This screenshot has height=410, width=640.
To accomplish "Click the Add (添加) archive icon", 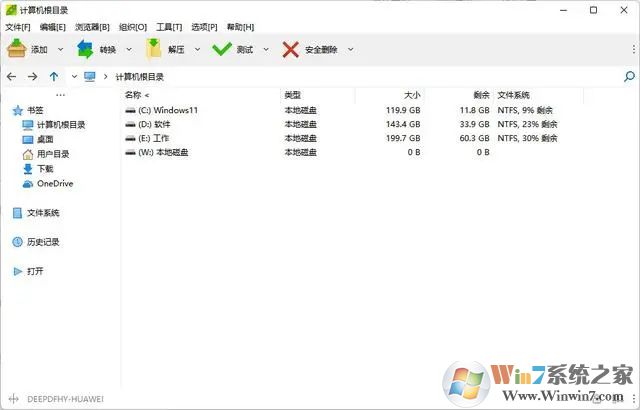I will 17,49.
